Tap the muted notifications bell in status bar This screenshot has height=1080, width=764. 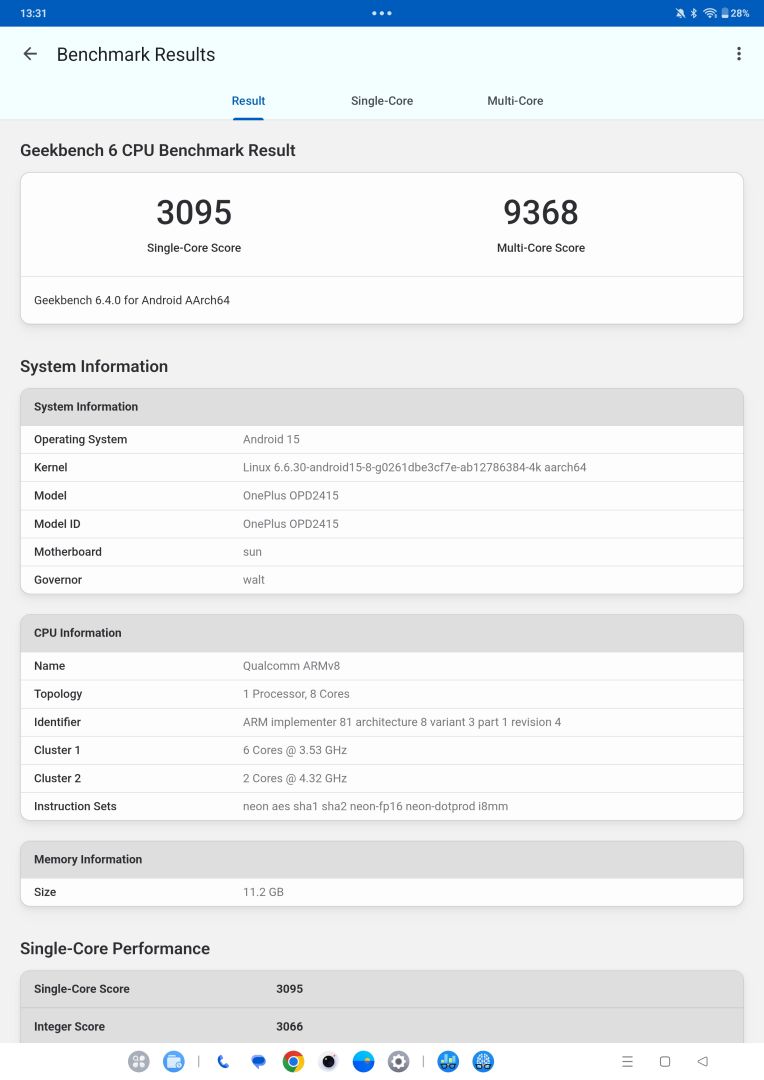(x=680, y=13)
